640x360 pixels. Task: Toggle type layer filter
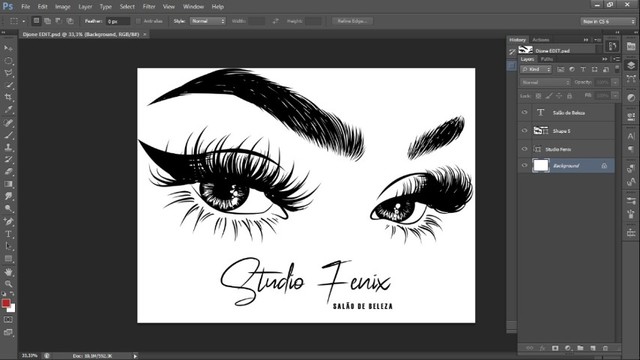[x=583, y=70]
